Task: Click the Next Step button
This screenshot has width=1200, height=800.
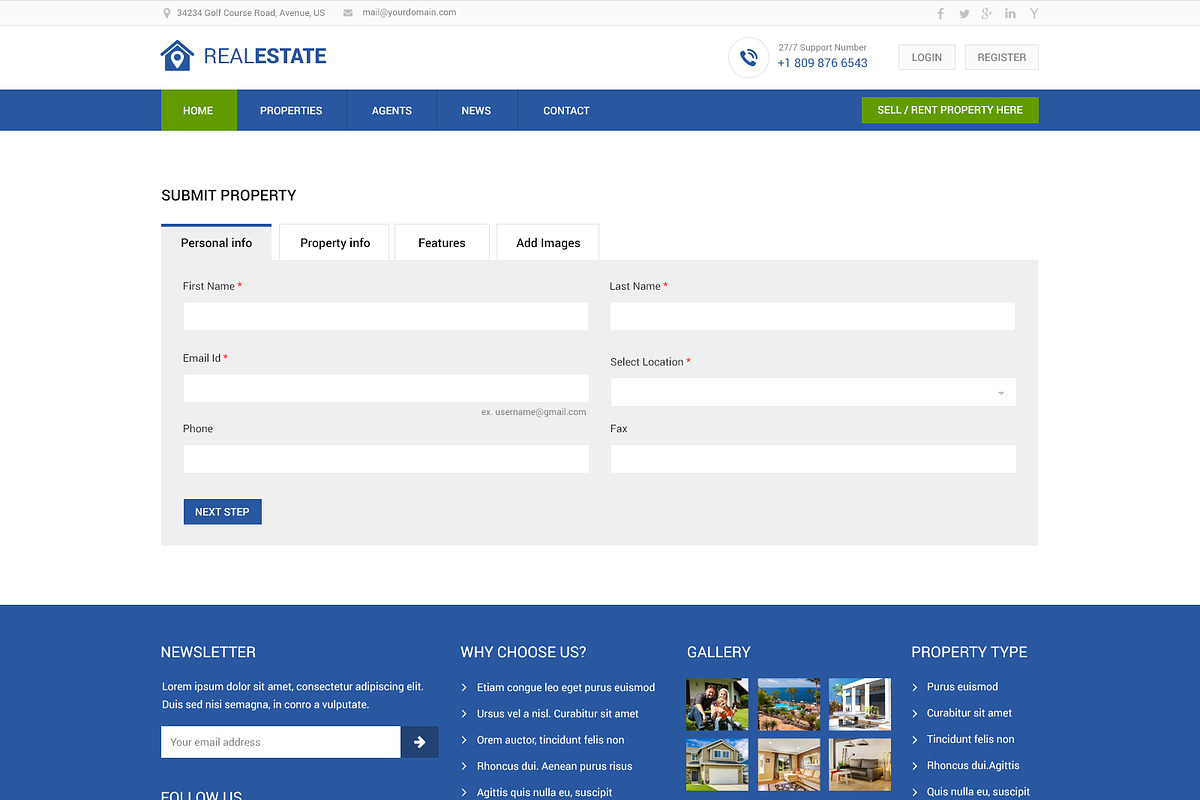Action: click(222, 512)
